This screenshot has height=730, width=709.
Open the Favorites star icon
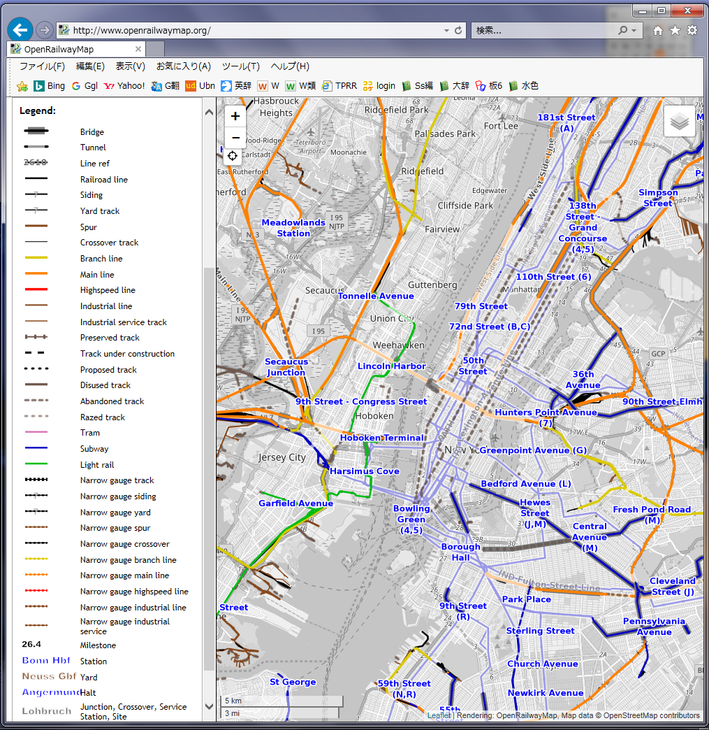675,30
